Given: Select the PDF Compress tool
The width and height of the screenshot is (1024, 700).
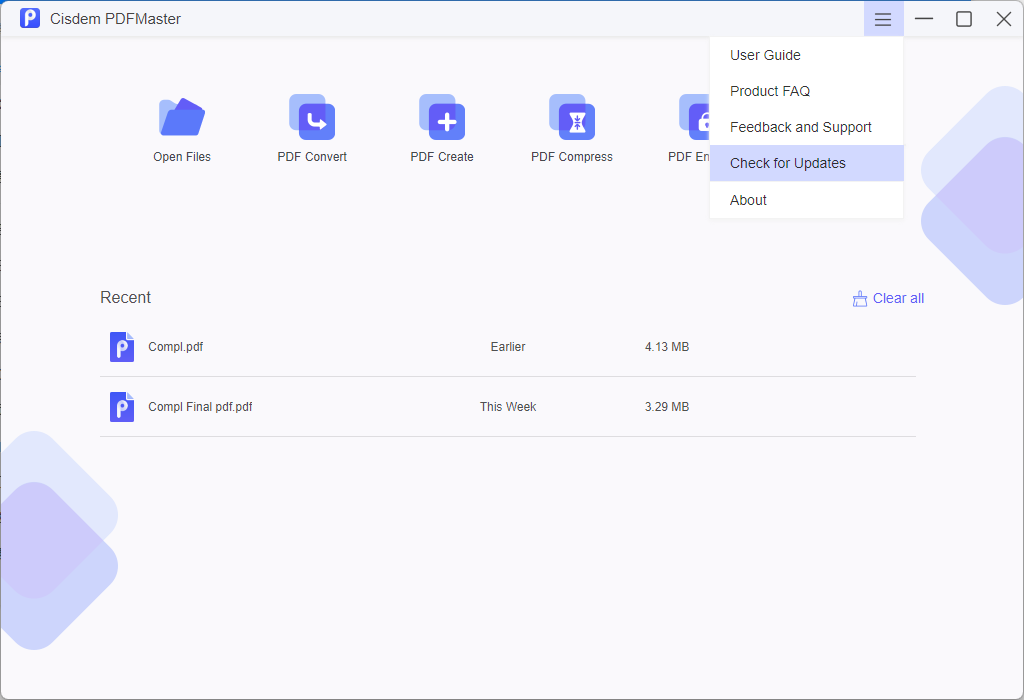Looking at the screenshot, I should tap(572, 118).
